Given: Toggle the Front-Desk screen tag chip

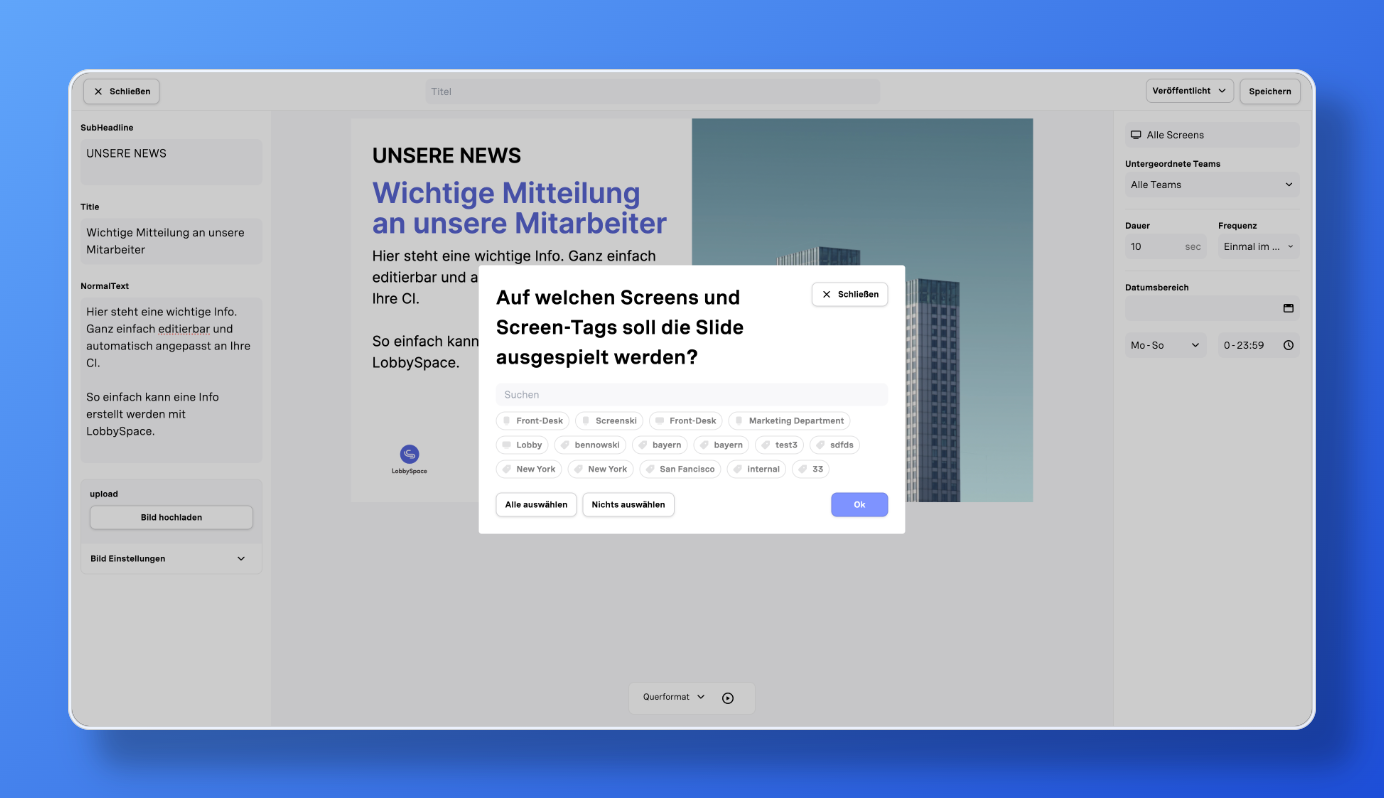Looking at the screenshot, I should pyautogui.click(x=532, y=420).
